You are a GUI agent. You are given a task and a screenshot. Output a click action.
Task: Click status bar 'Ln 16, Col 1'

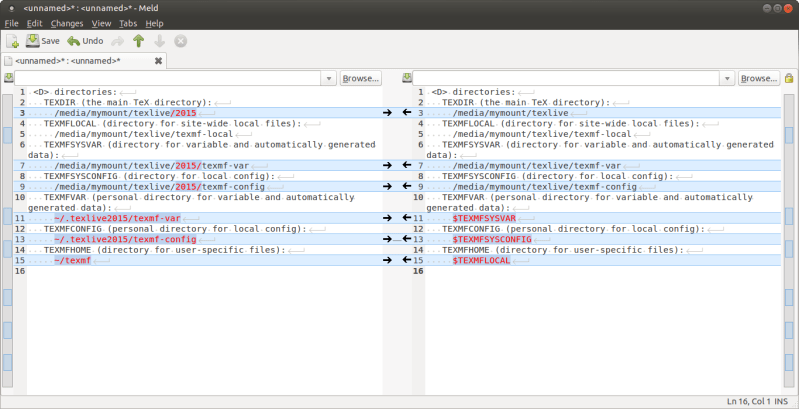(x=749, y=402)
